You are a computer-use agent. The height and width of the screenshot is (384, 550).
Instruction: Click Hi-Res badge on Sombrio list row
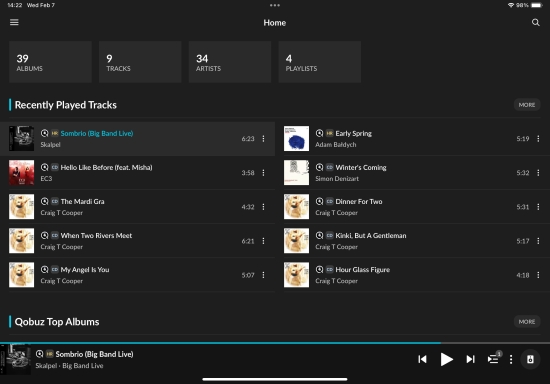(x=55, y=133)
